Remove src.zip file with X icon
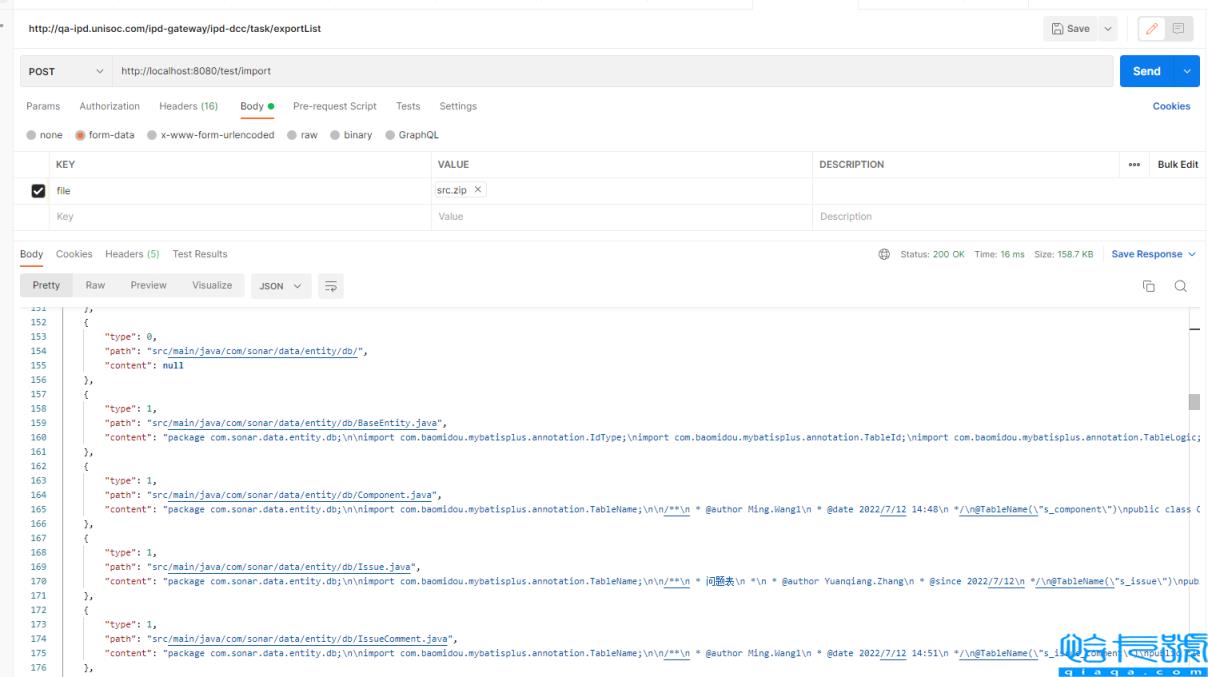1208x677 pixels. 478,190
